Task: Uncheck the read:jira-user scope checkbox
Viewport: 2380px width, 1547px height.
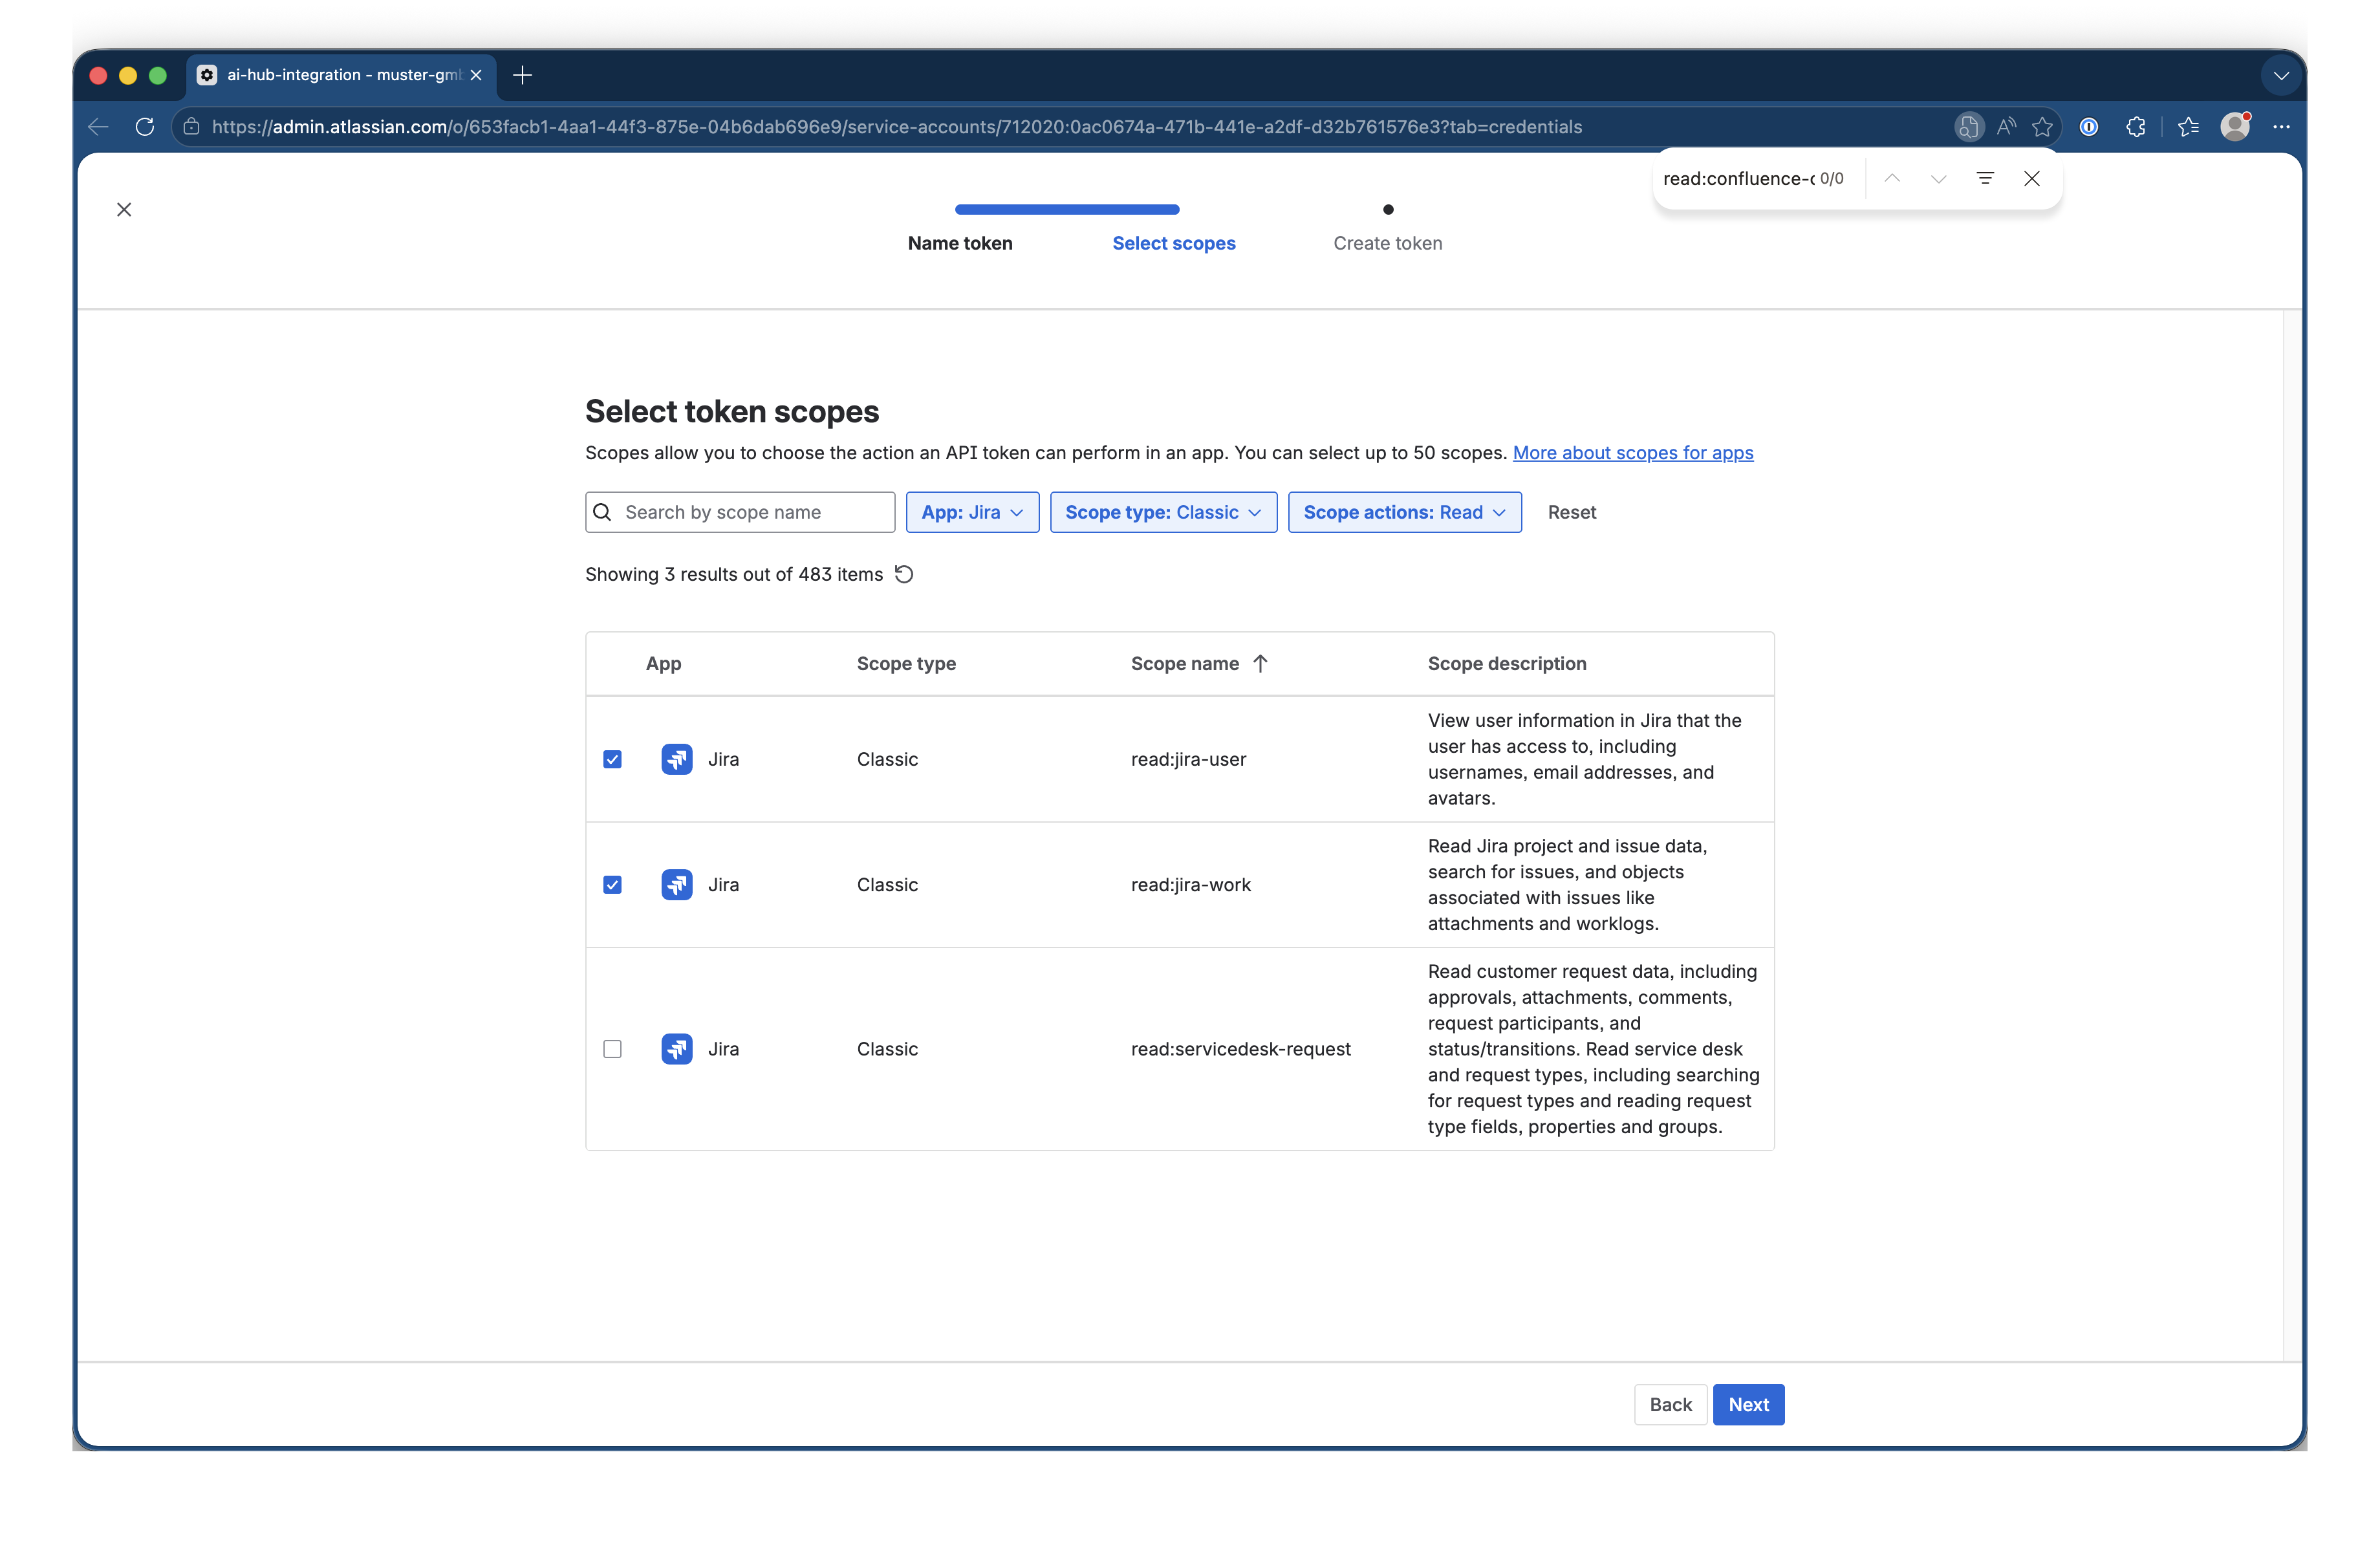Action: (x=613, y=759)
